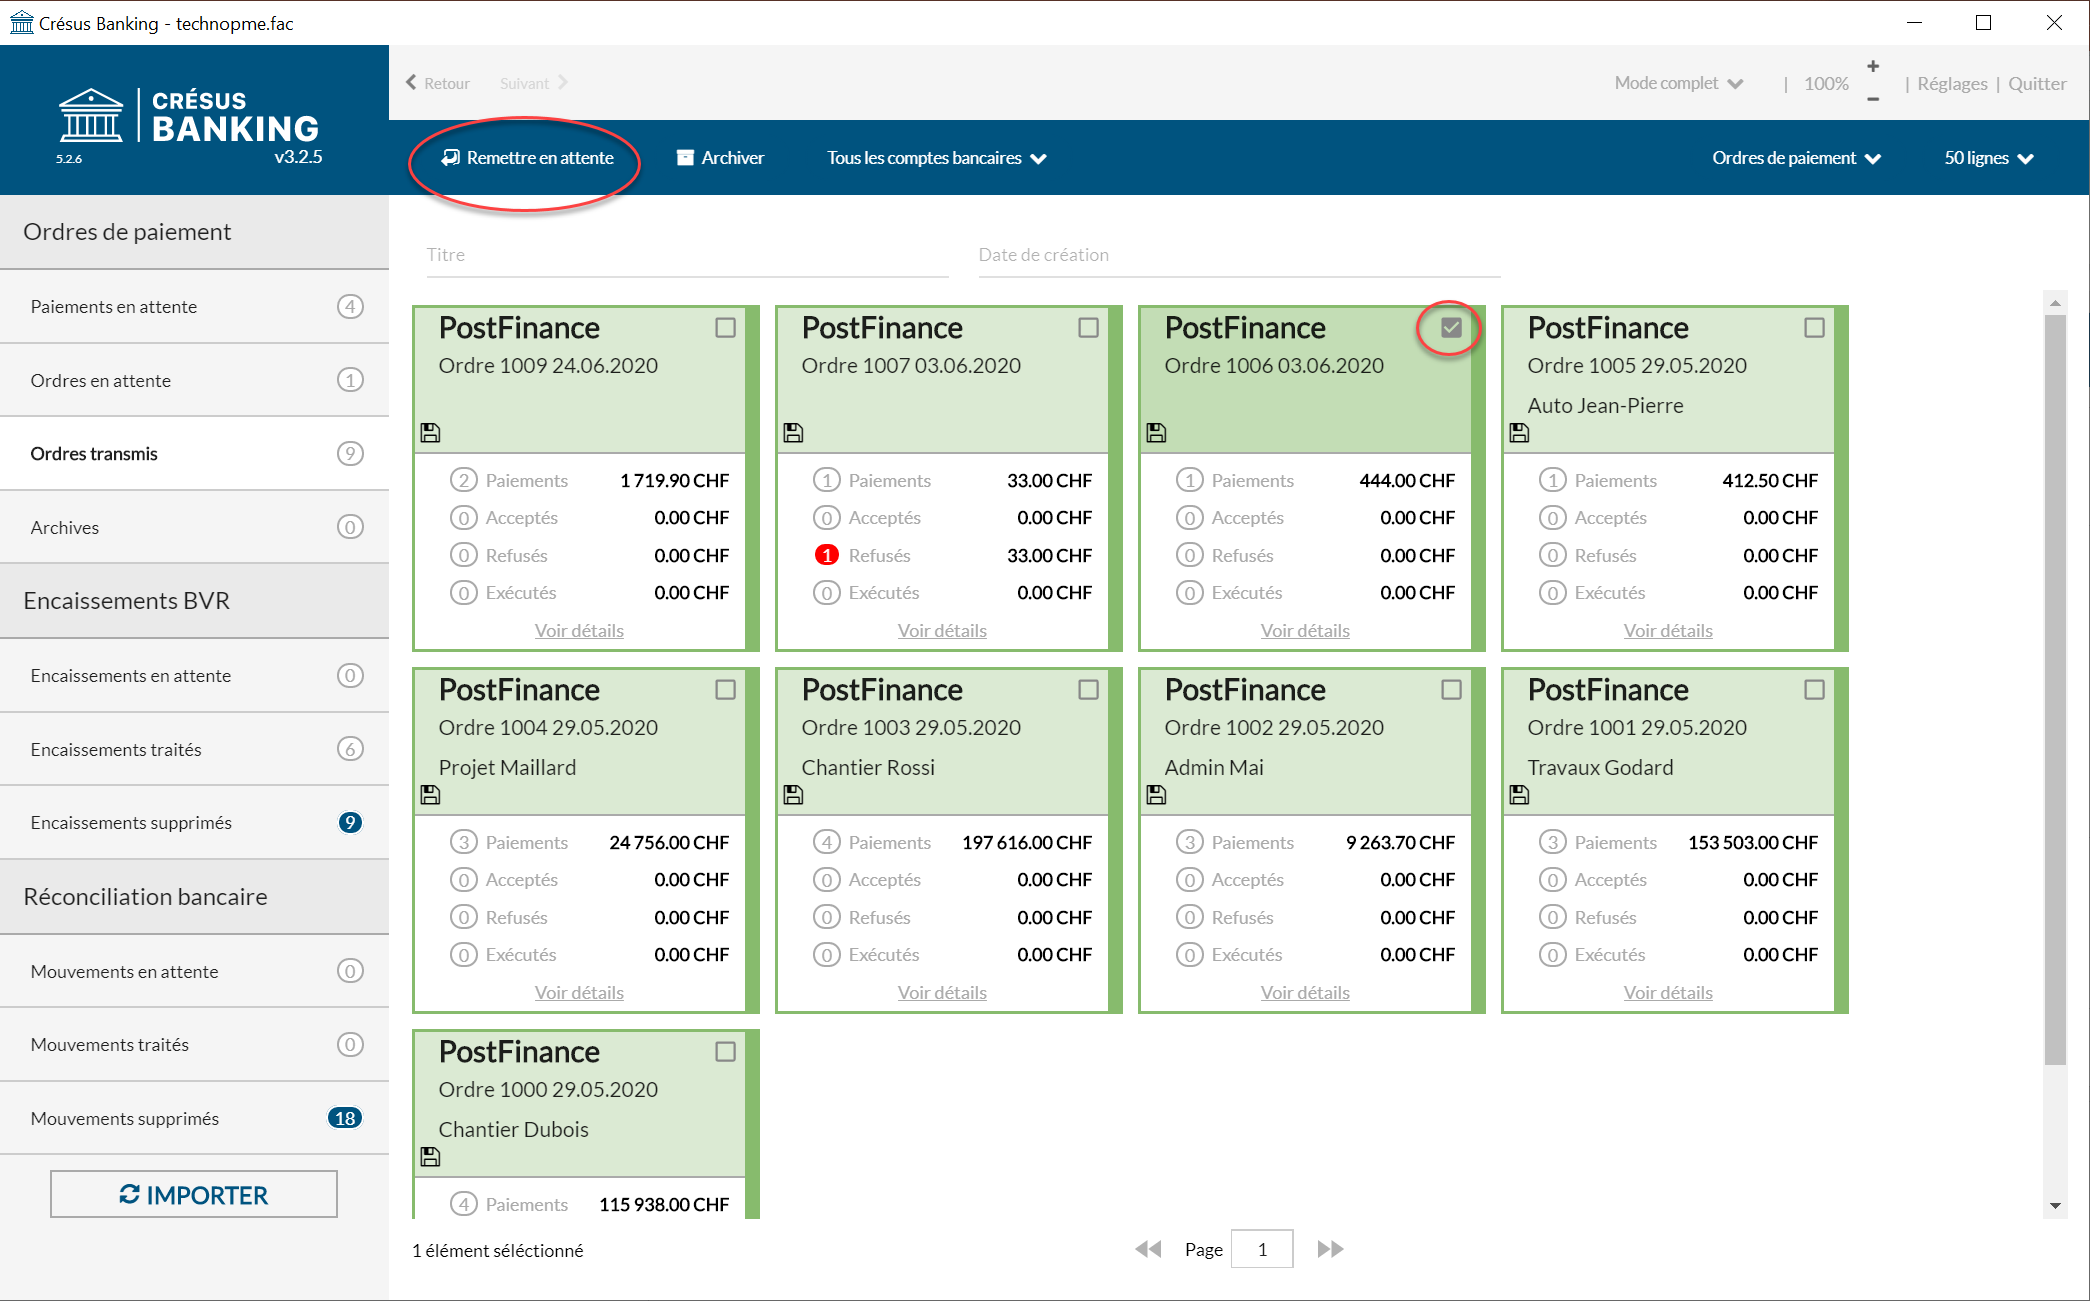
Task: Click the Réglages link
Action: [1952, 83]
